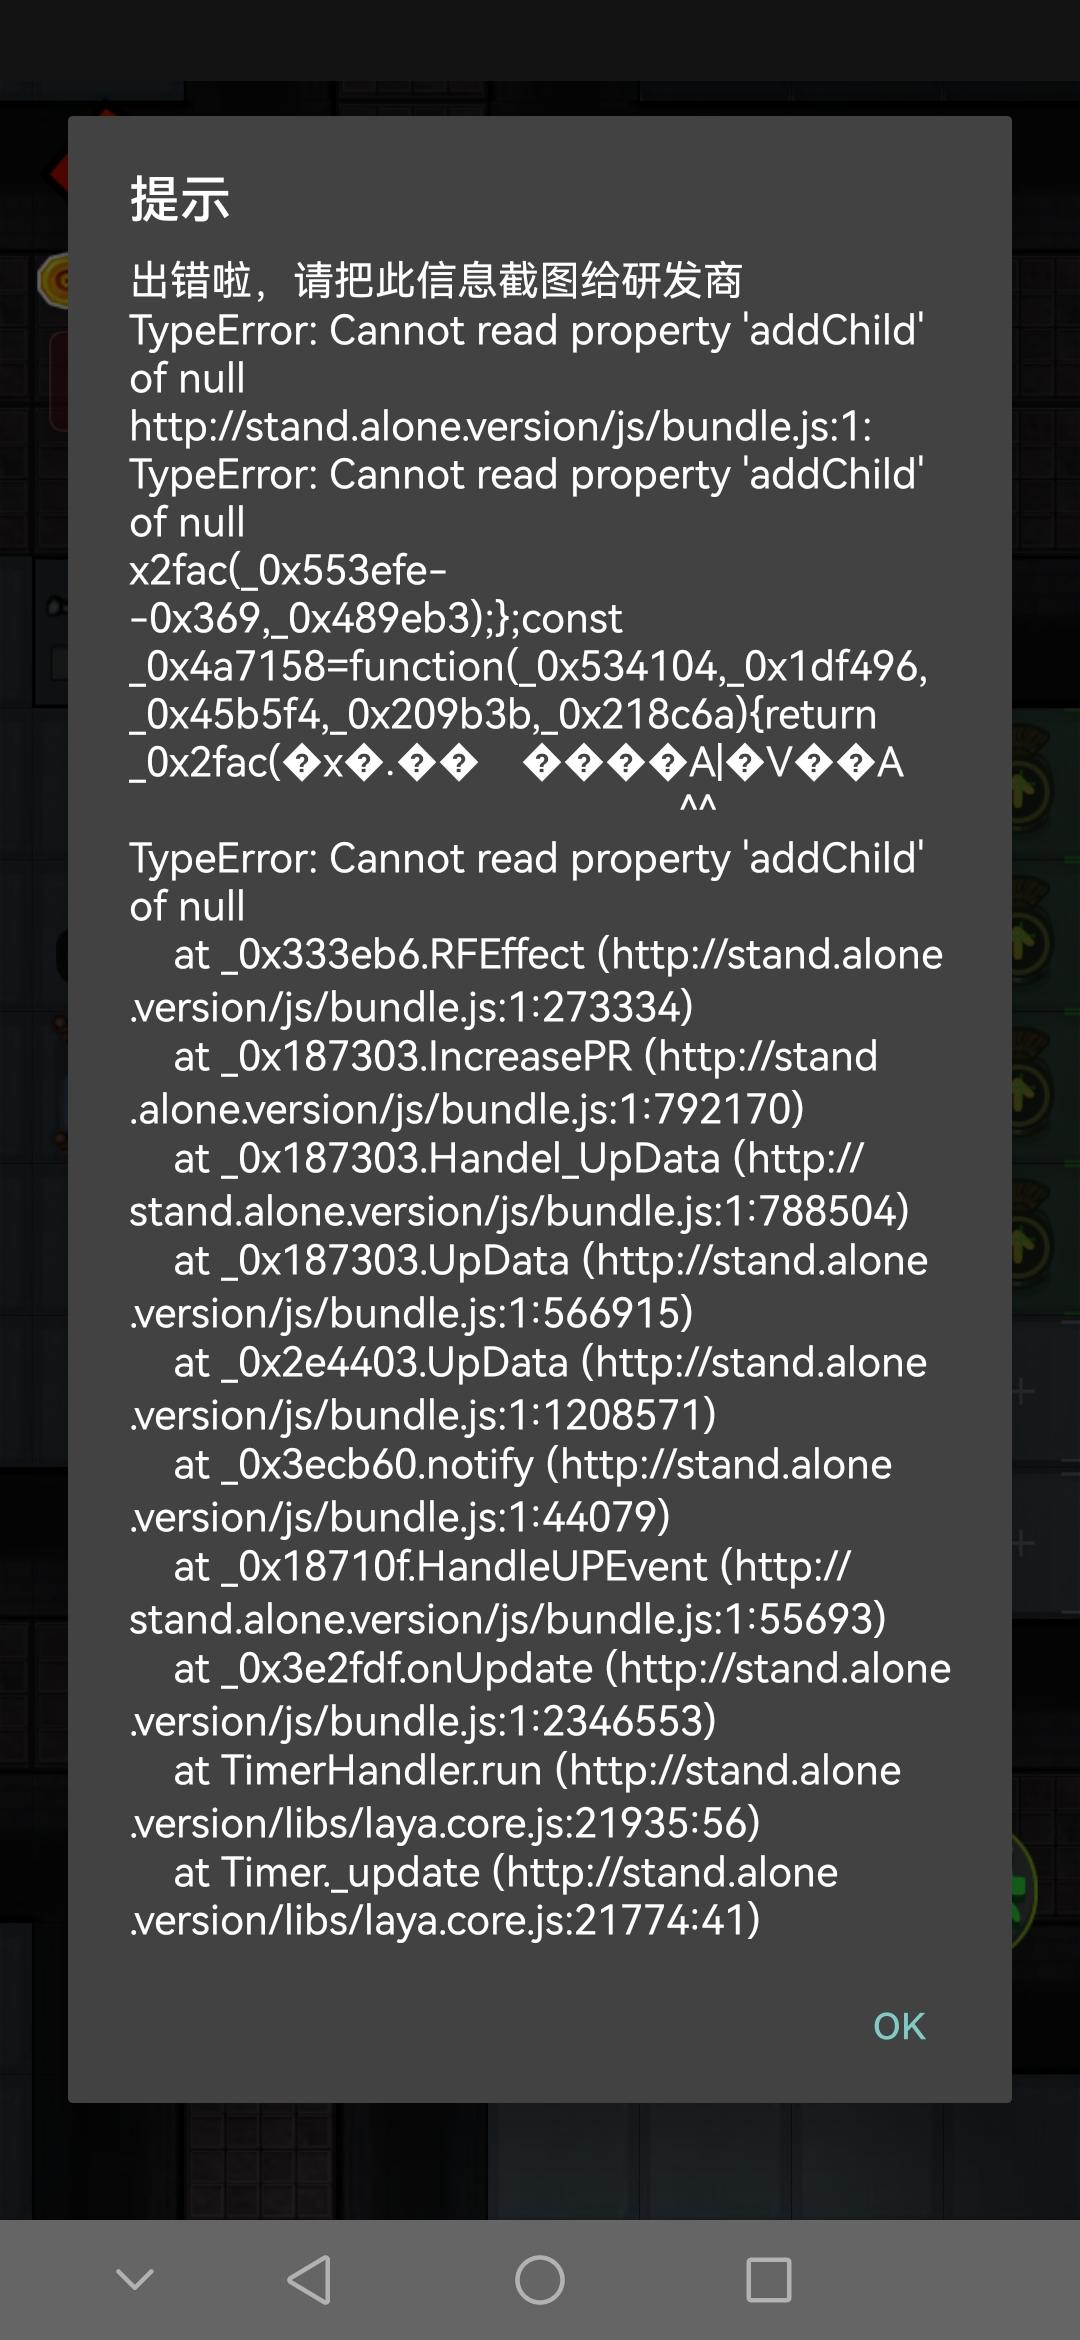Tap the Timer._update stack trace line
The width and height of the screenshot is (1080, 2340).
484,1896
